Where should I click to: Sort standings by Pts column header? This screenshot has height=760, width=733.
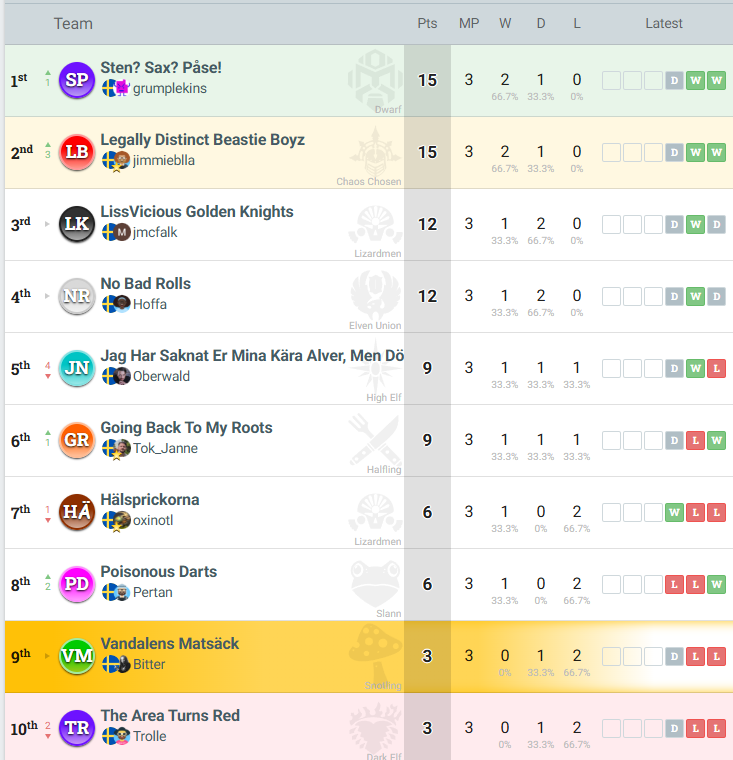click(427, 23)
